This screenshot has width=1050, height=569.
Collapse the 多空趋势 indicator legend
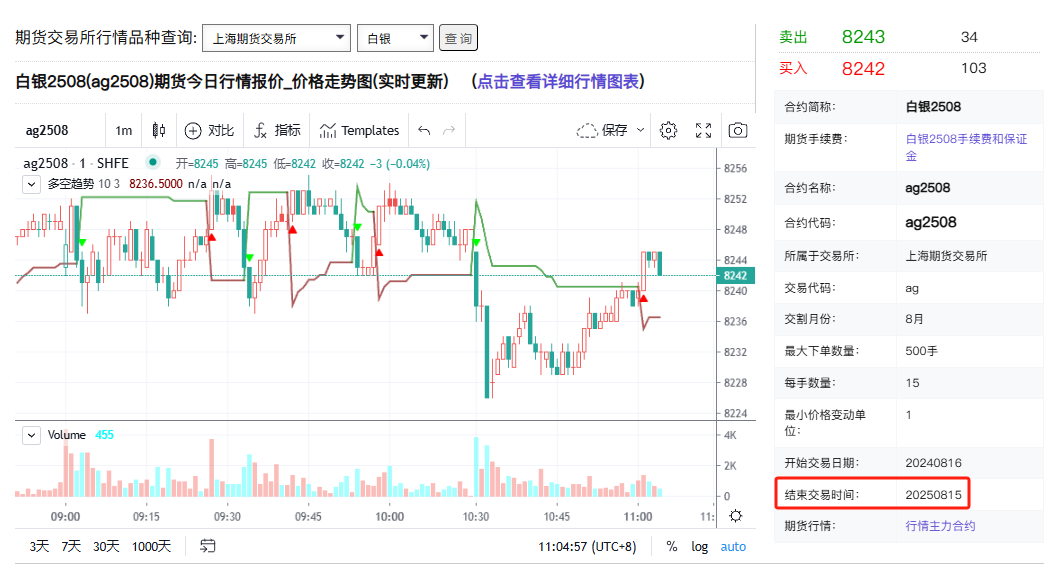coord(31,184)
